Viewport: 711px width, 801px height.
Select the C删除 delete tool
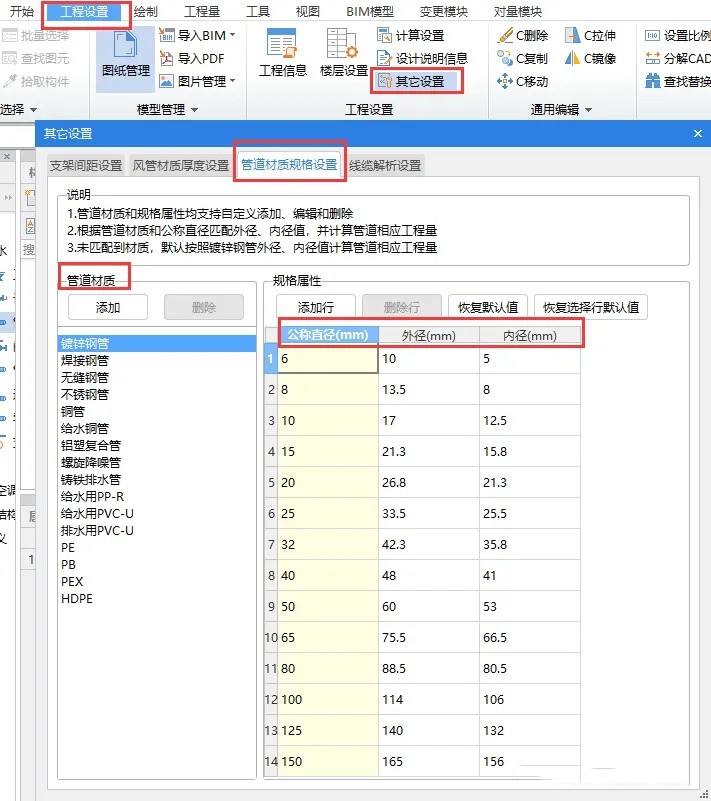click(523, 36)
